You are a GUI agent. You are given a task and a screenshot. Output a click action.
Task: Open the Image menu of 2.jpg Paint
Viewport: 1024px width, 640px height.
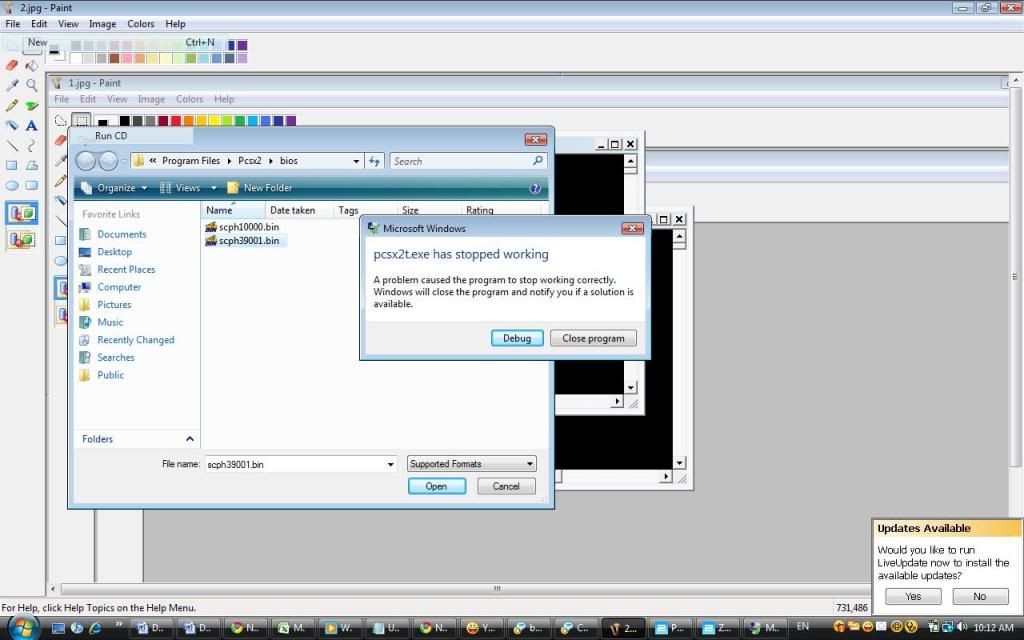click(103, 24)
